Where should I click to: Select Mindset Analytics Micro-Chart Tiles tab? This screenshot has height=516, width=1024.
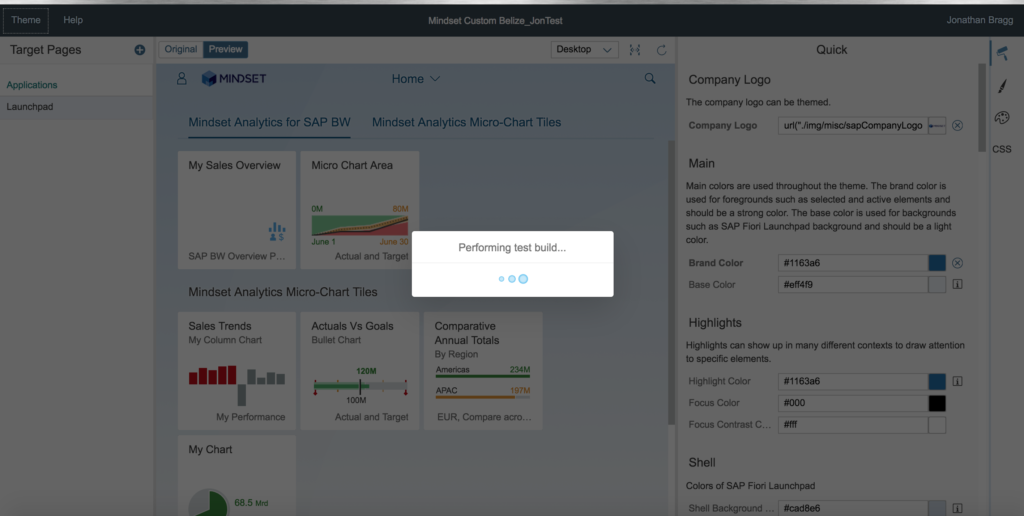[466, 122]
